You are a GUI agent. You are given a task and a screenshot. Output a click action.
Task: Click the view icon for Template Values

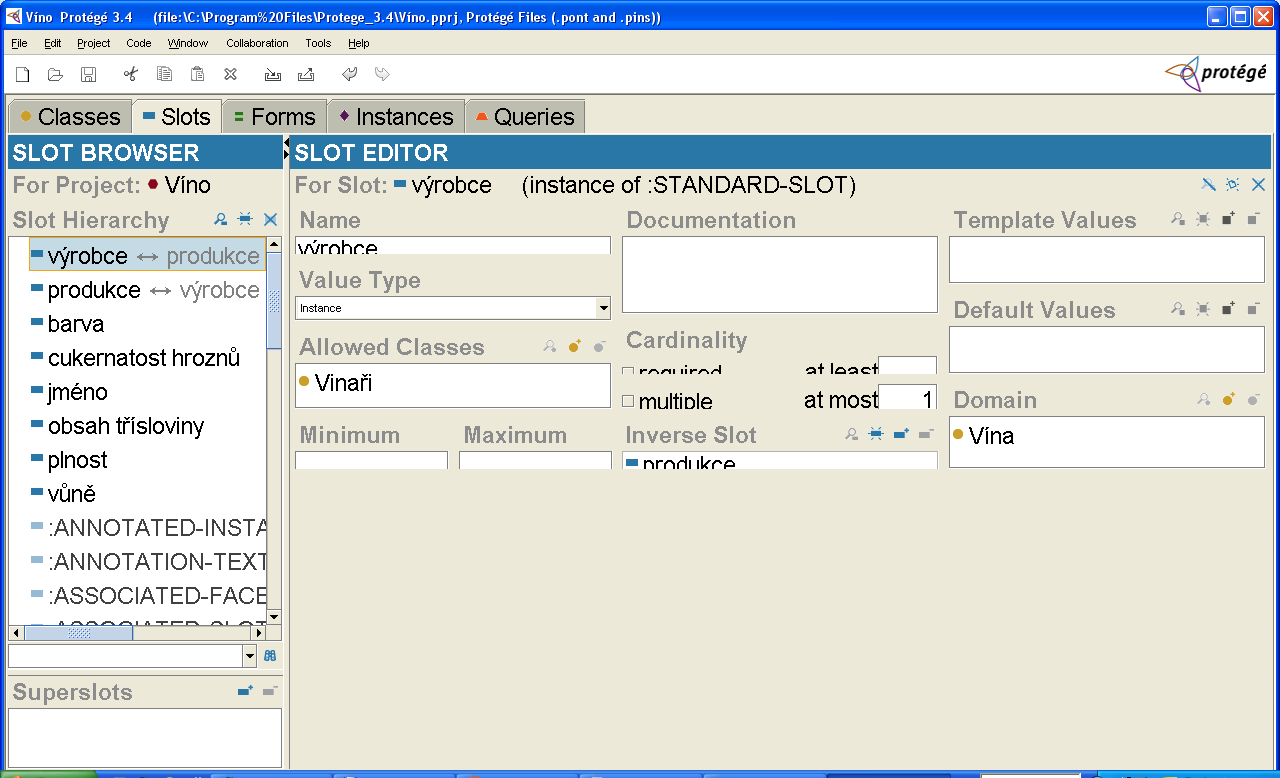click(x=1178, y=219)
